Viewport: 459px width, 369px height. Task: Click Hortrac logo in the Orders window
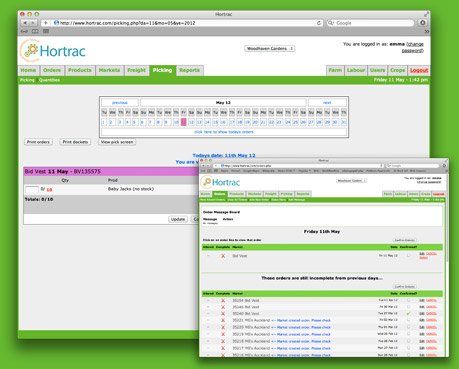pyautogui.click(x=221, y=182)
